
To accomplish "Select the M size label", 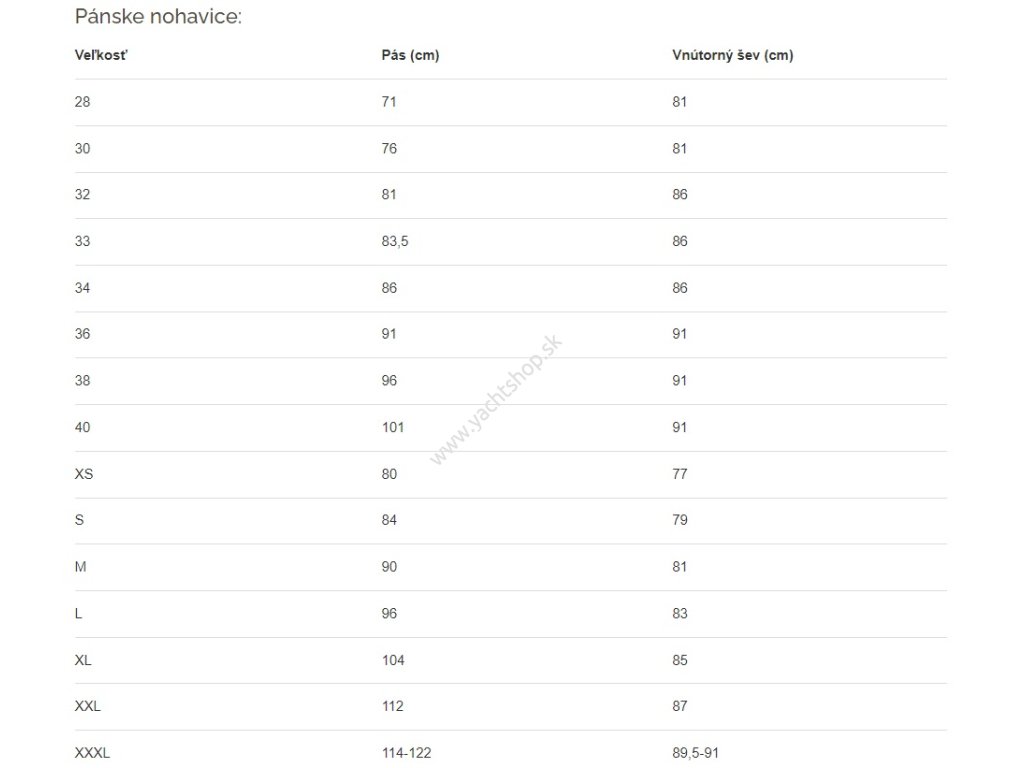I will (x=80, y=567).
